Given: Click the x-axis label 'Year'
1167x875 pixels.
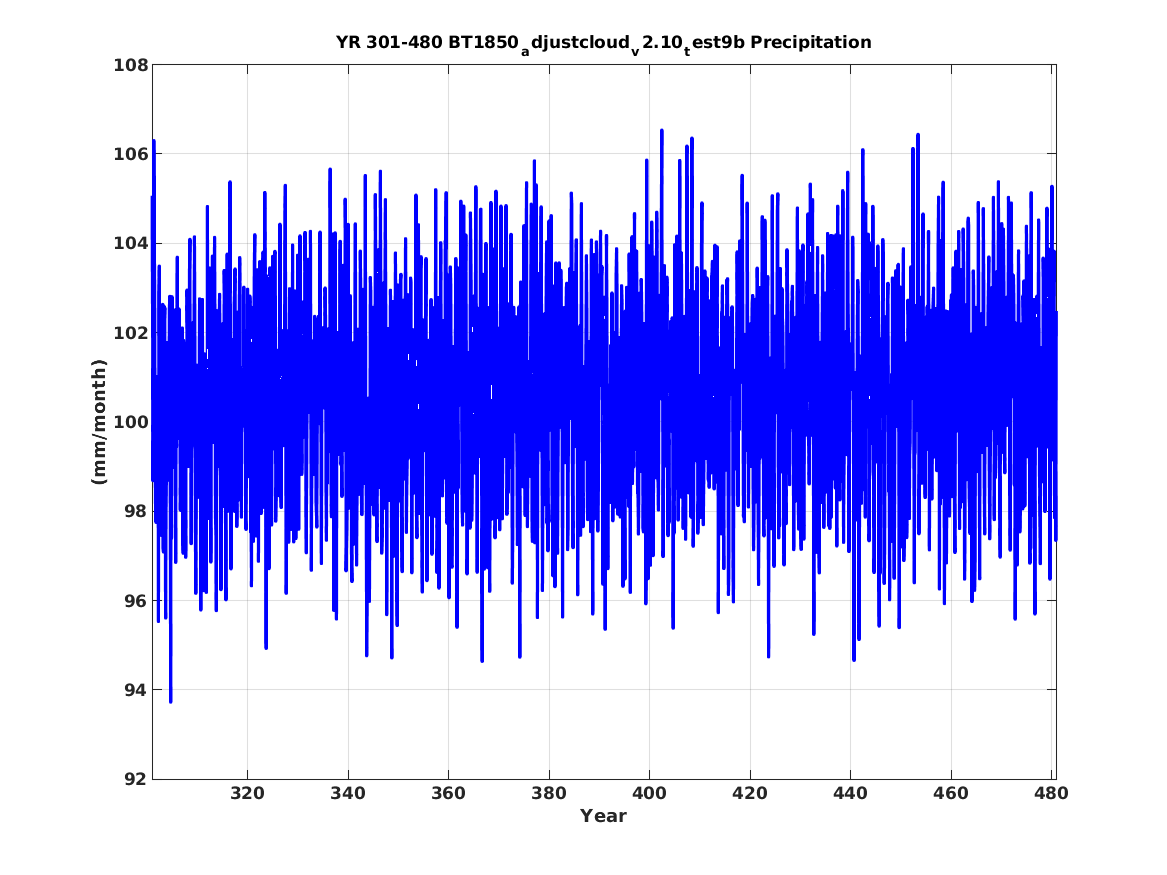Looking at the screenshot, I should coord(604,816).
